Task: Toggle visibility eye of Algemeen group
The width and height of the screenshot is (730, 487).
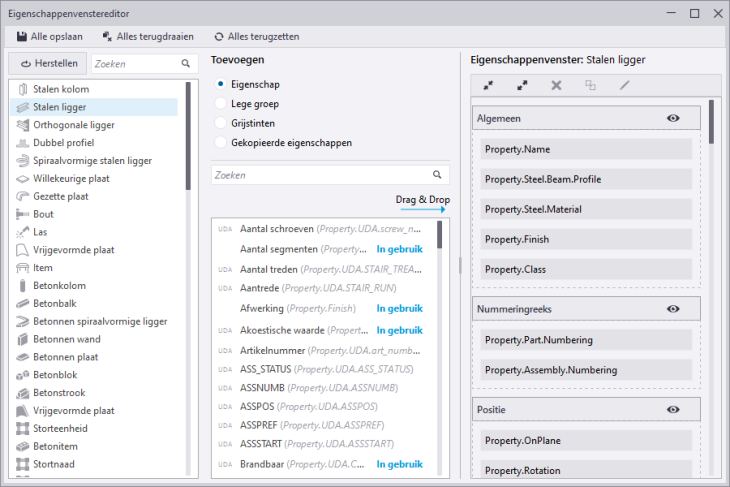Action: coord(673,118)
